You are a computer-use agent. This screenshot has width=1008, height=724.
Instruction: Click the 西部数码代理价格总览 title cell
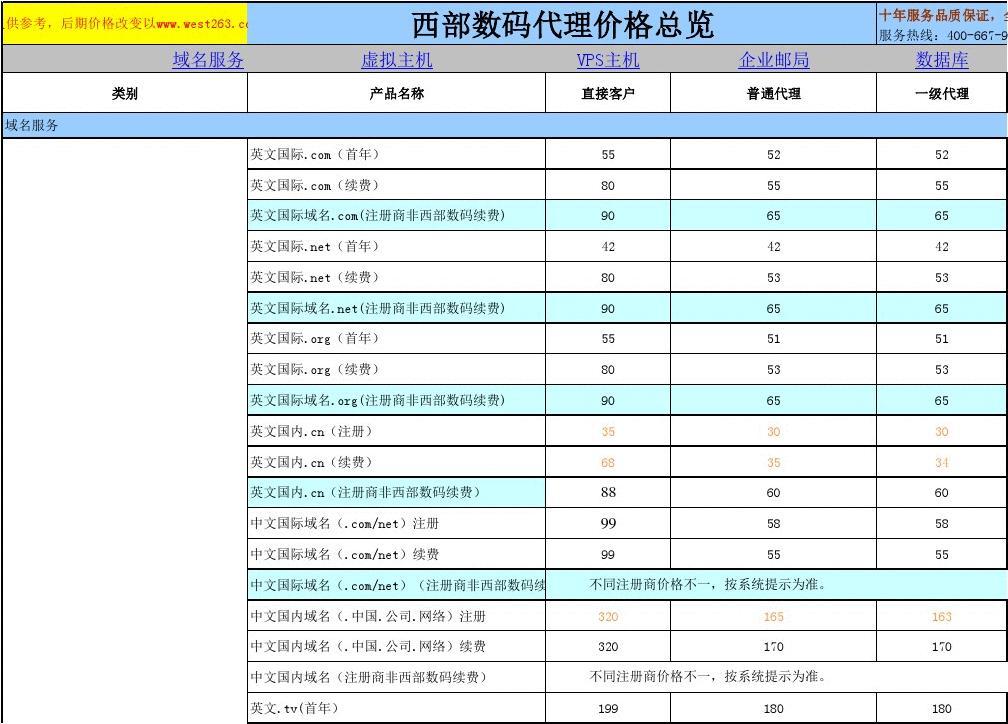(x=561, y=24)
